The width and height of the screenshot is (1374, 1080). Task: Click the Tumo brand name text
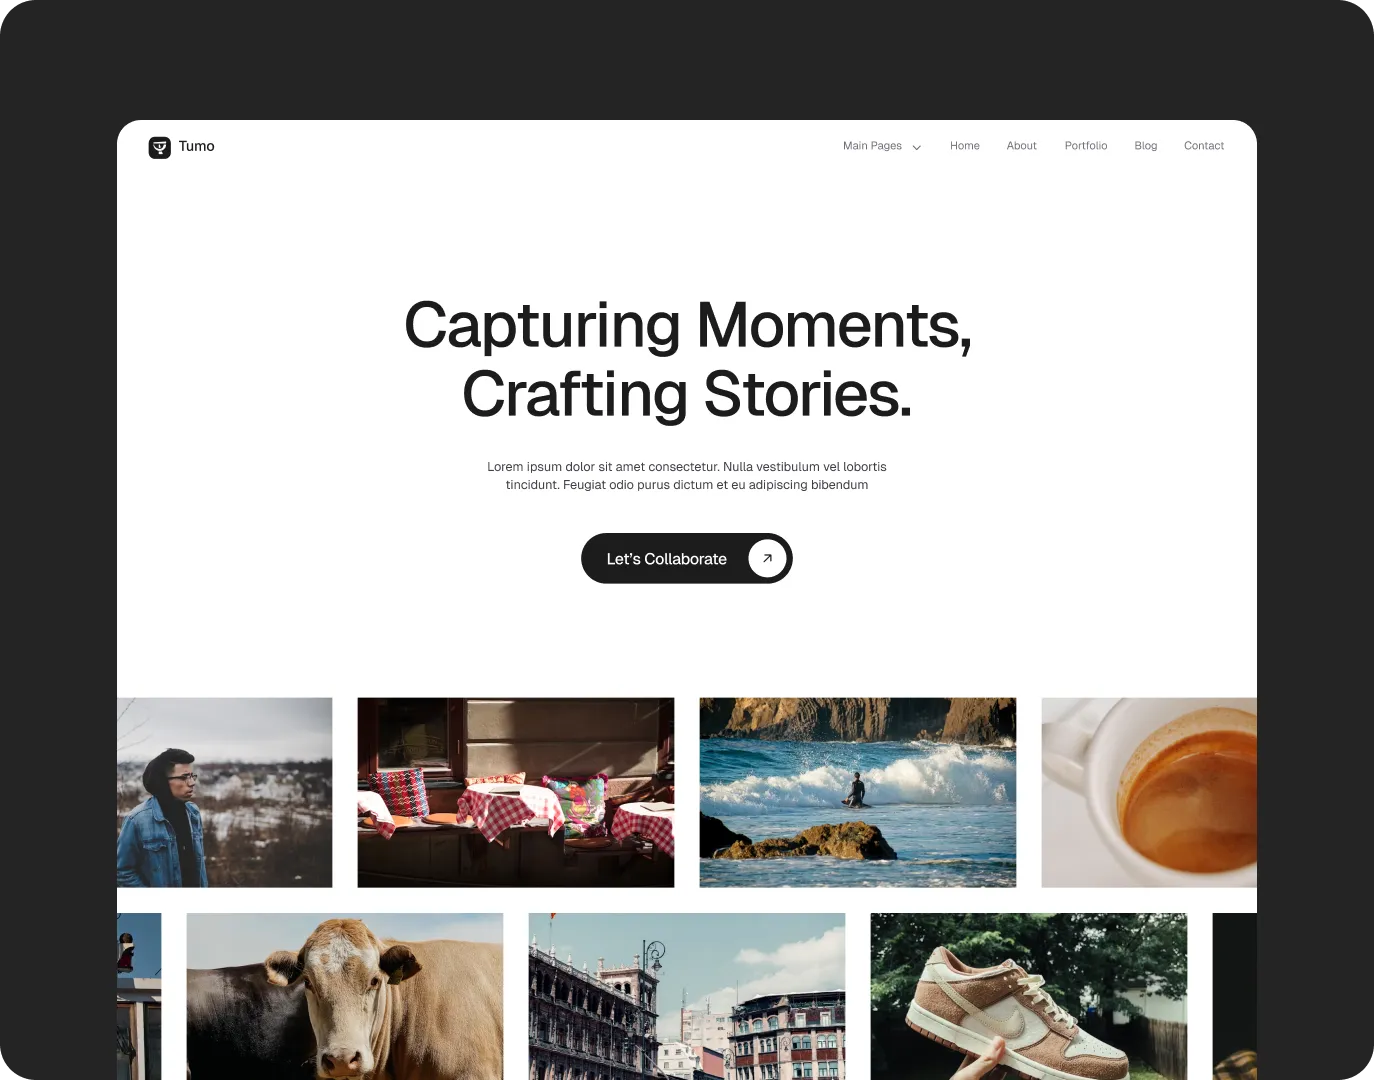pos(196,146)
